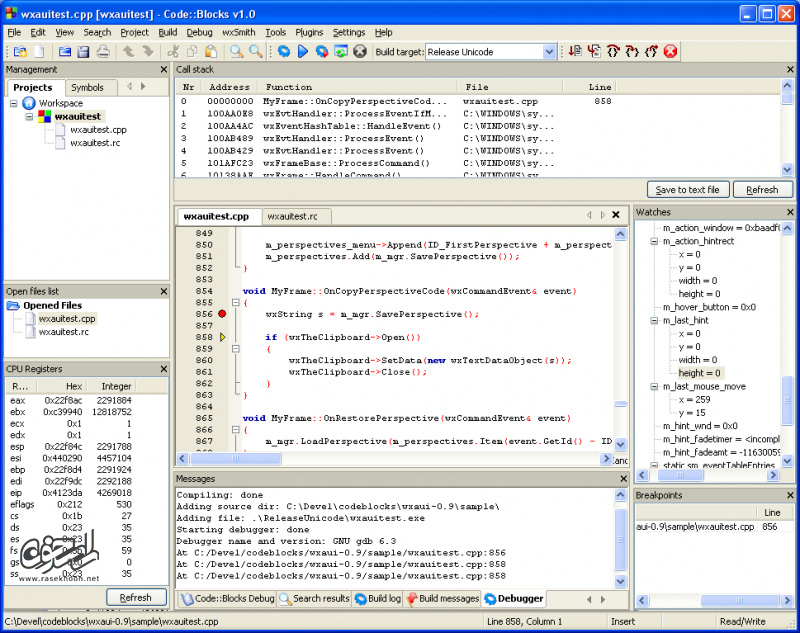Click the Build gear icon
This screenshot has width=800, height=633.
coord(284,52)
